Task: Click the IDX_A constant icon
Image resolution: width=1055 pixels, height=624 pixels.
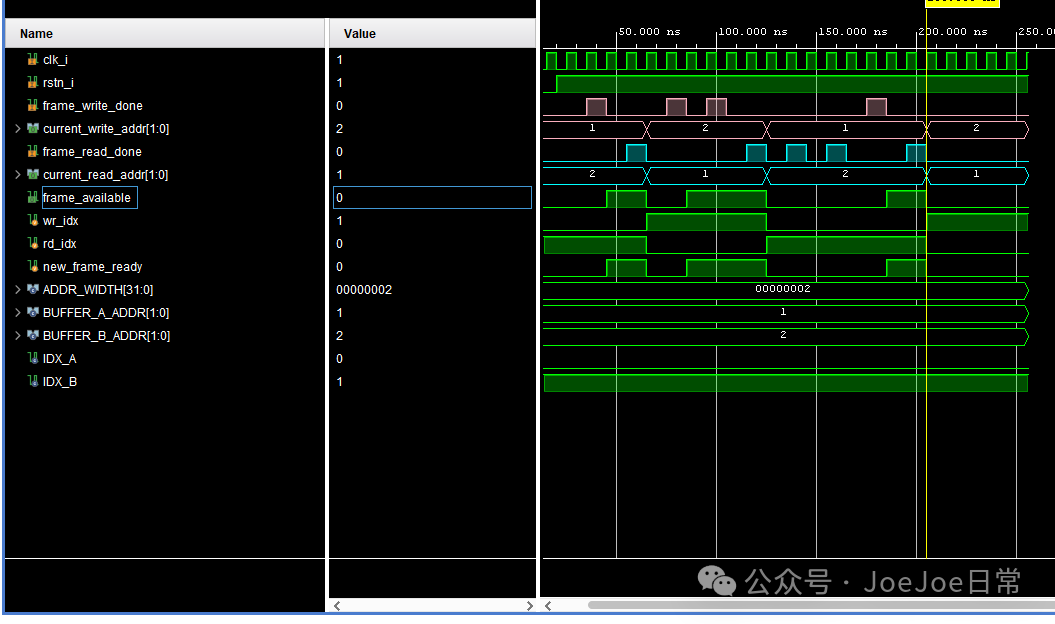Action: 32,358
